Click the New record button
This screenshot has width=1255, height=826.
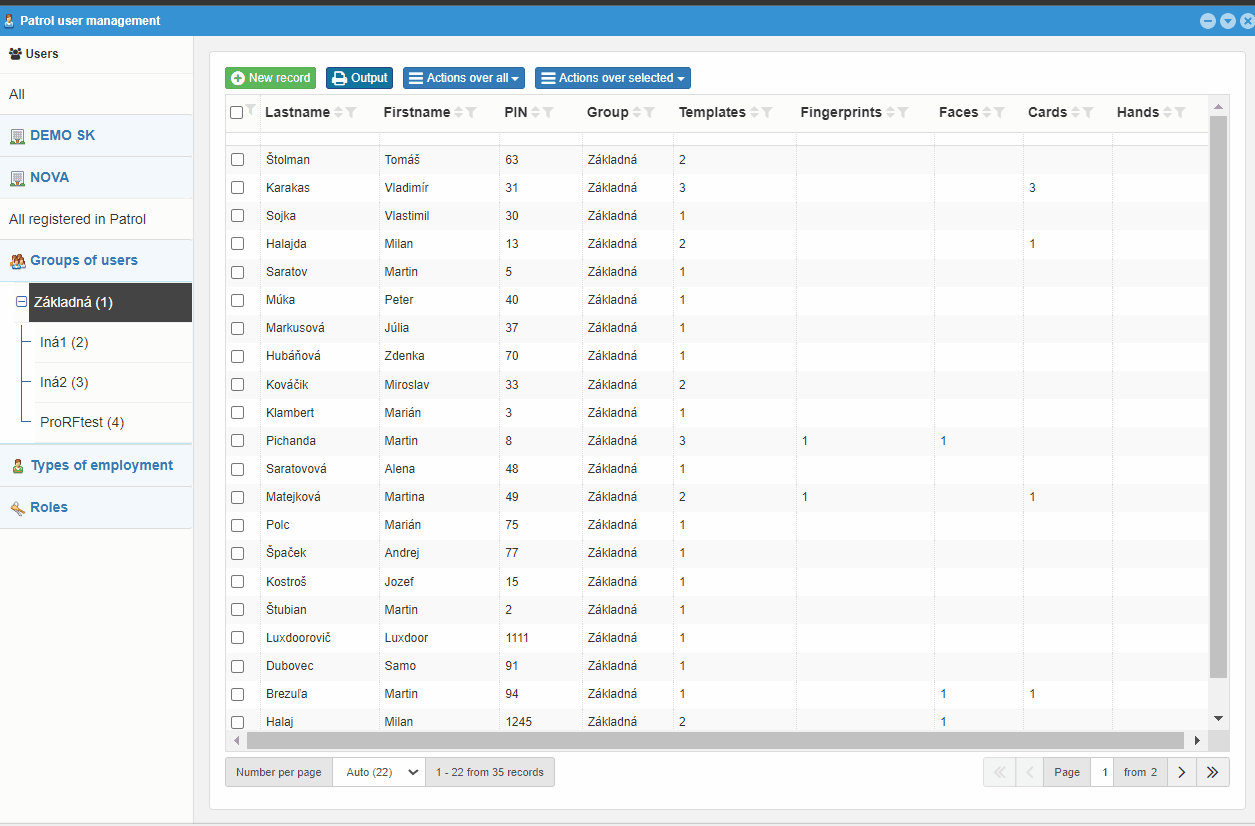(270, 78)
